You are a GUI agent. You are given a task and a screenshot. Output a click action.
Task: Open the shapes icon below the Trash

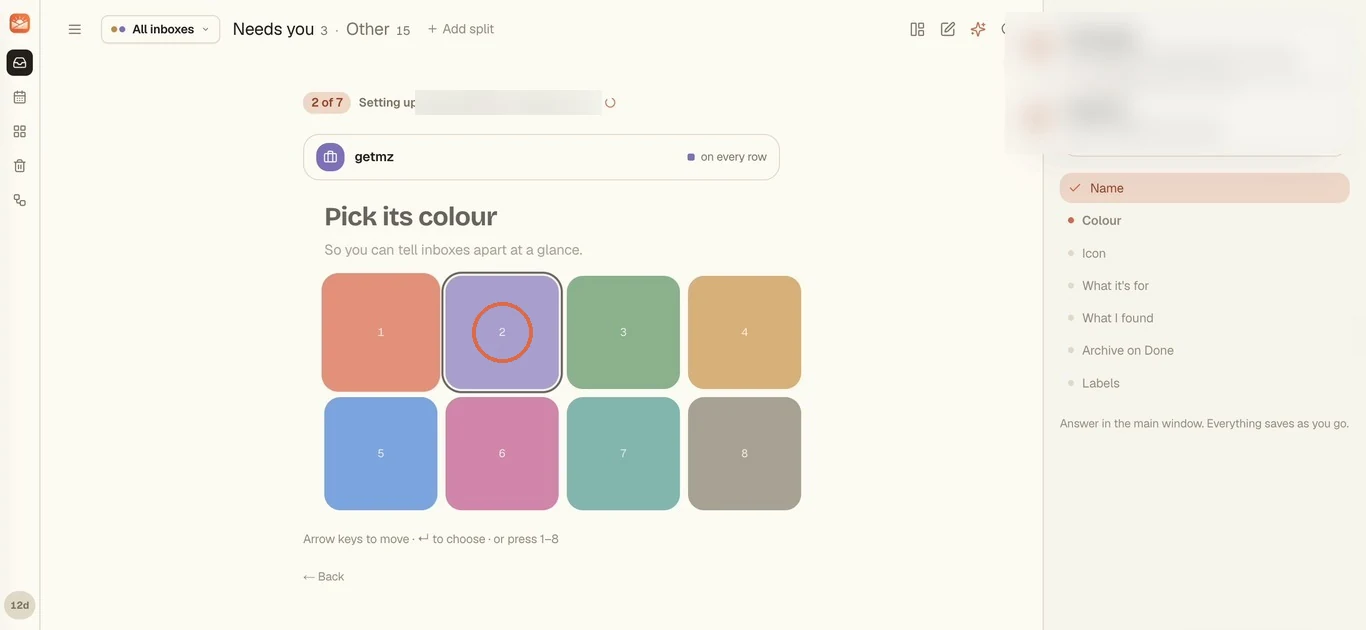click(19, 200)
